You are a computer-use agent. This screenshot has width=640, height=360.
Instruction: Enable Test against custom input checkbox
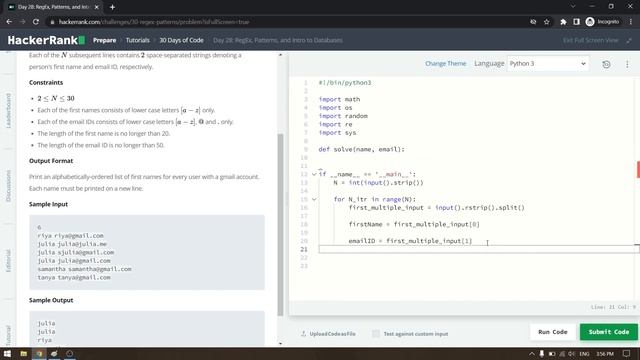pos(376,333)
